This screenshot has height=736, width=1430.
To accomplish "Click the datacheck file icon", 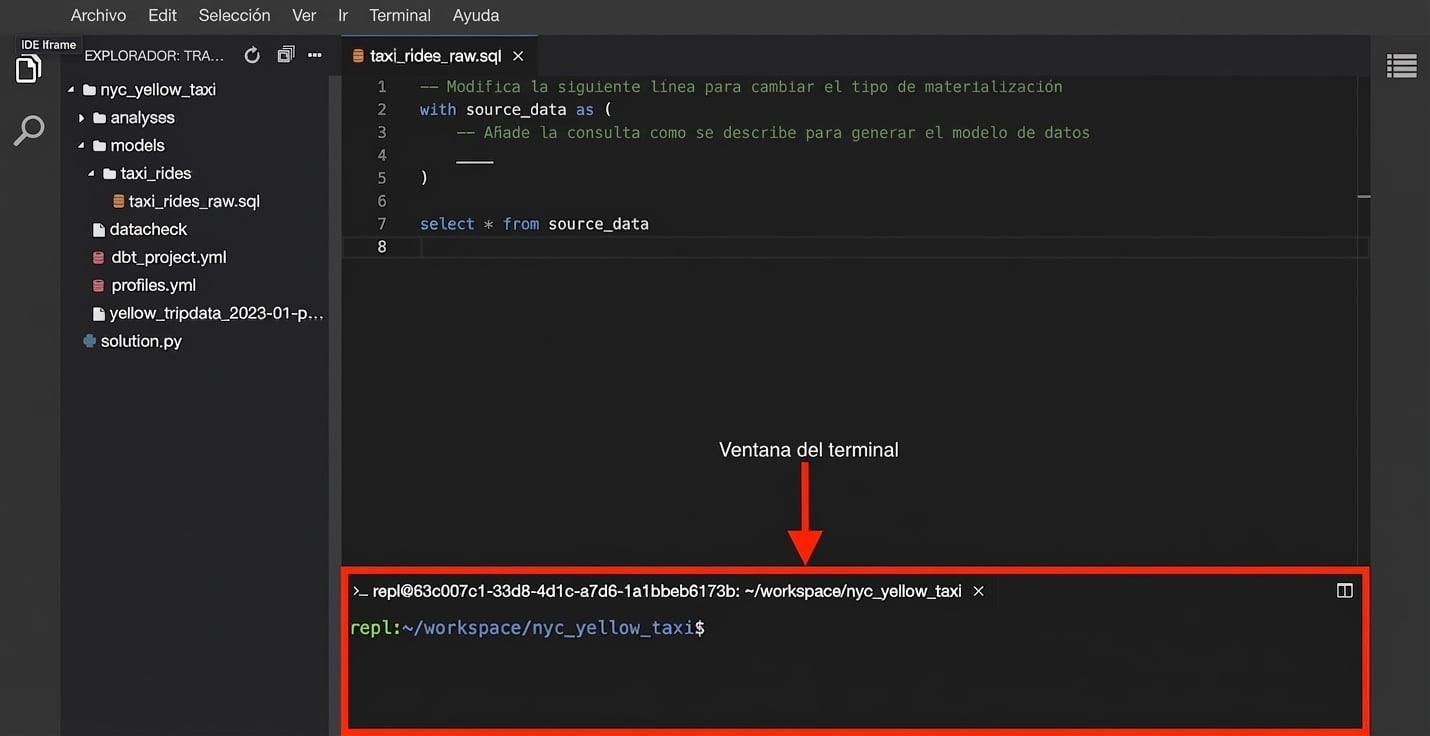I will (98, 229).
